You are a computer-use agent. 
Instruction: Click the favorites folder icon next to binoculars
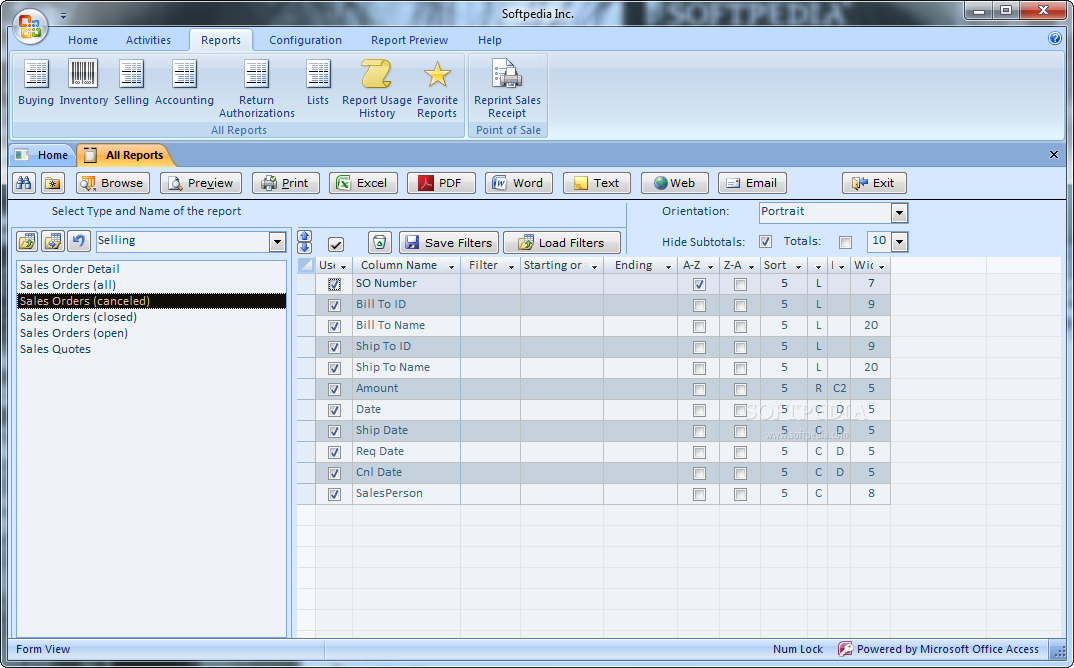[x=53, y=183]
